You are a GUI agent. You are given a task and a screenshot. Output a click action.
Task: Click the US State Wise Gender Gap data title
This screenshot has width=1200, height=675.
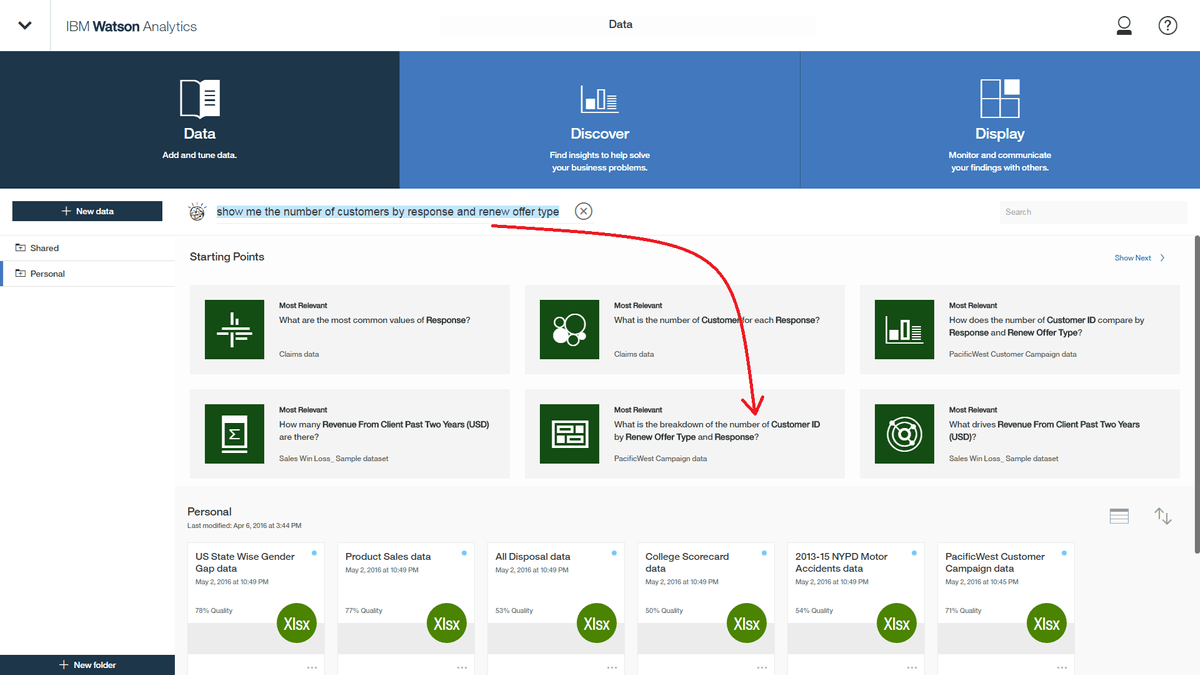pyautogui.click(x=245, y=562)
